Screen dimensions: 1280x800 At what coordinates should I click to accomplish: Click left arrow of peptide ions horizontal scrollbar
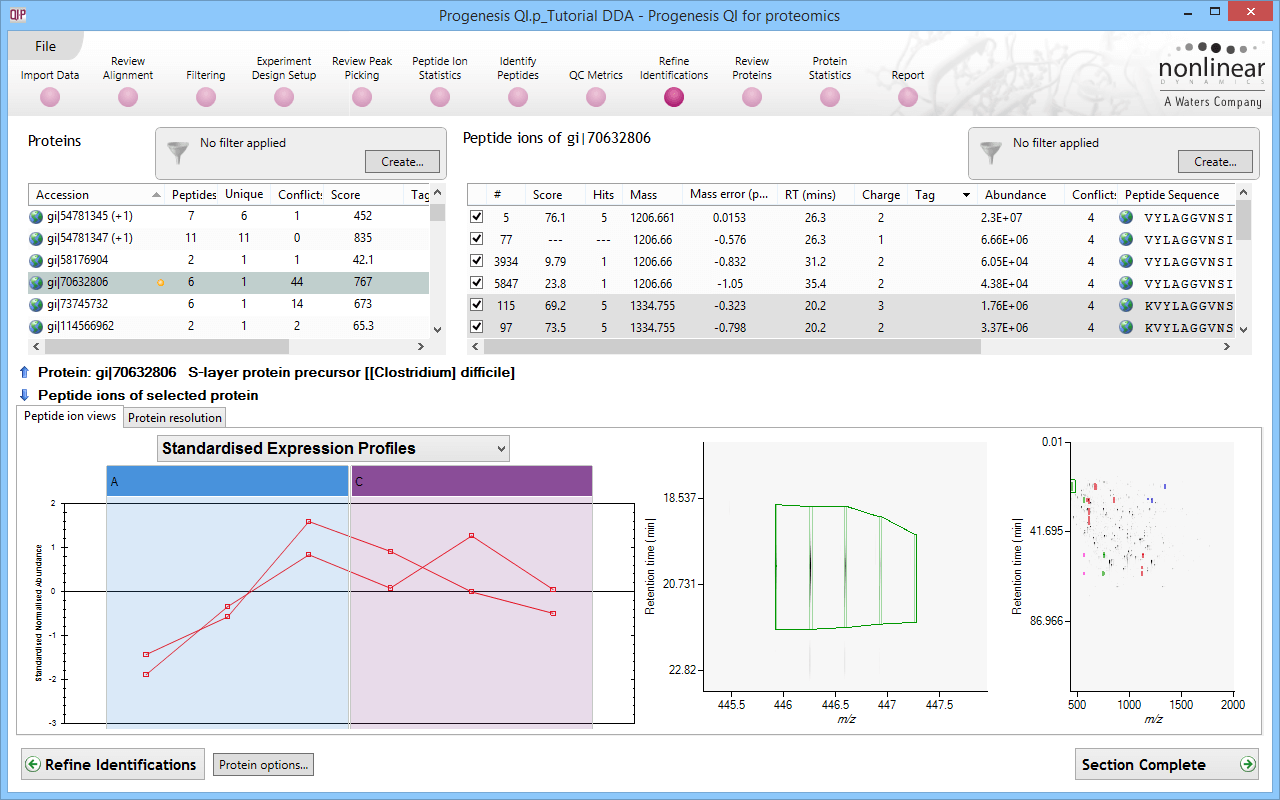(475, 346)
